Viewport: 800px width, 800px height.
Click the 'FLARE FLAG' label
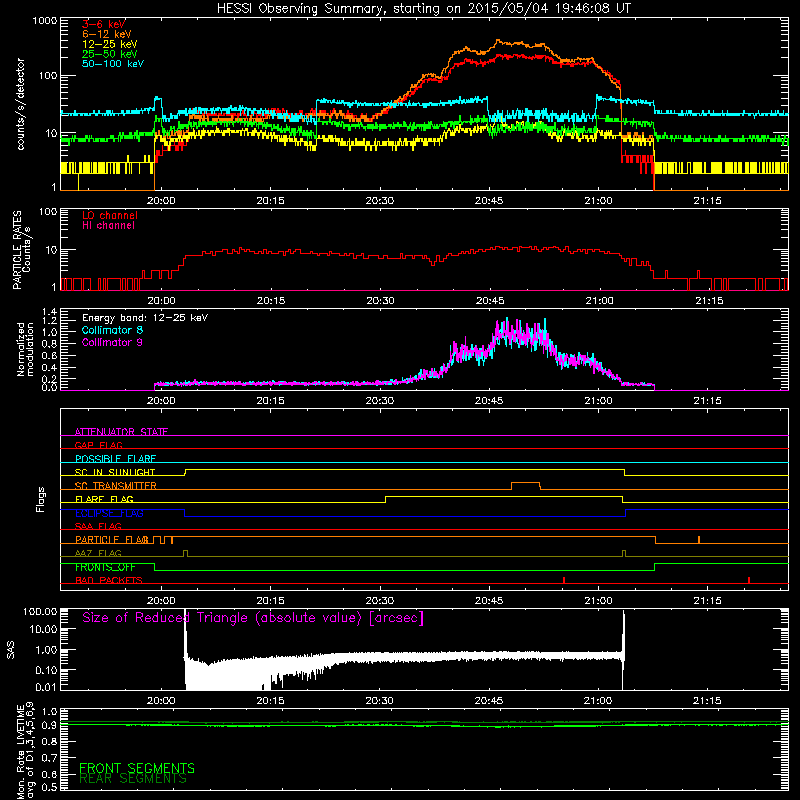(x=104, y=499)
